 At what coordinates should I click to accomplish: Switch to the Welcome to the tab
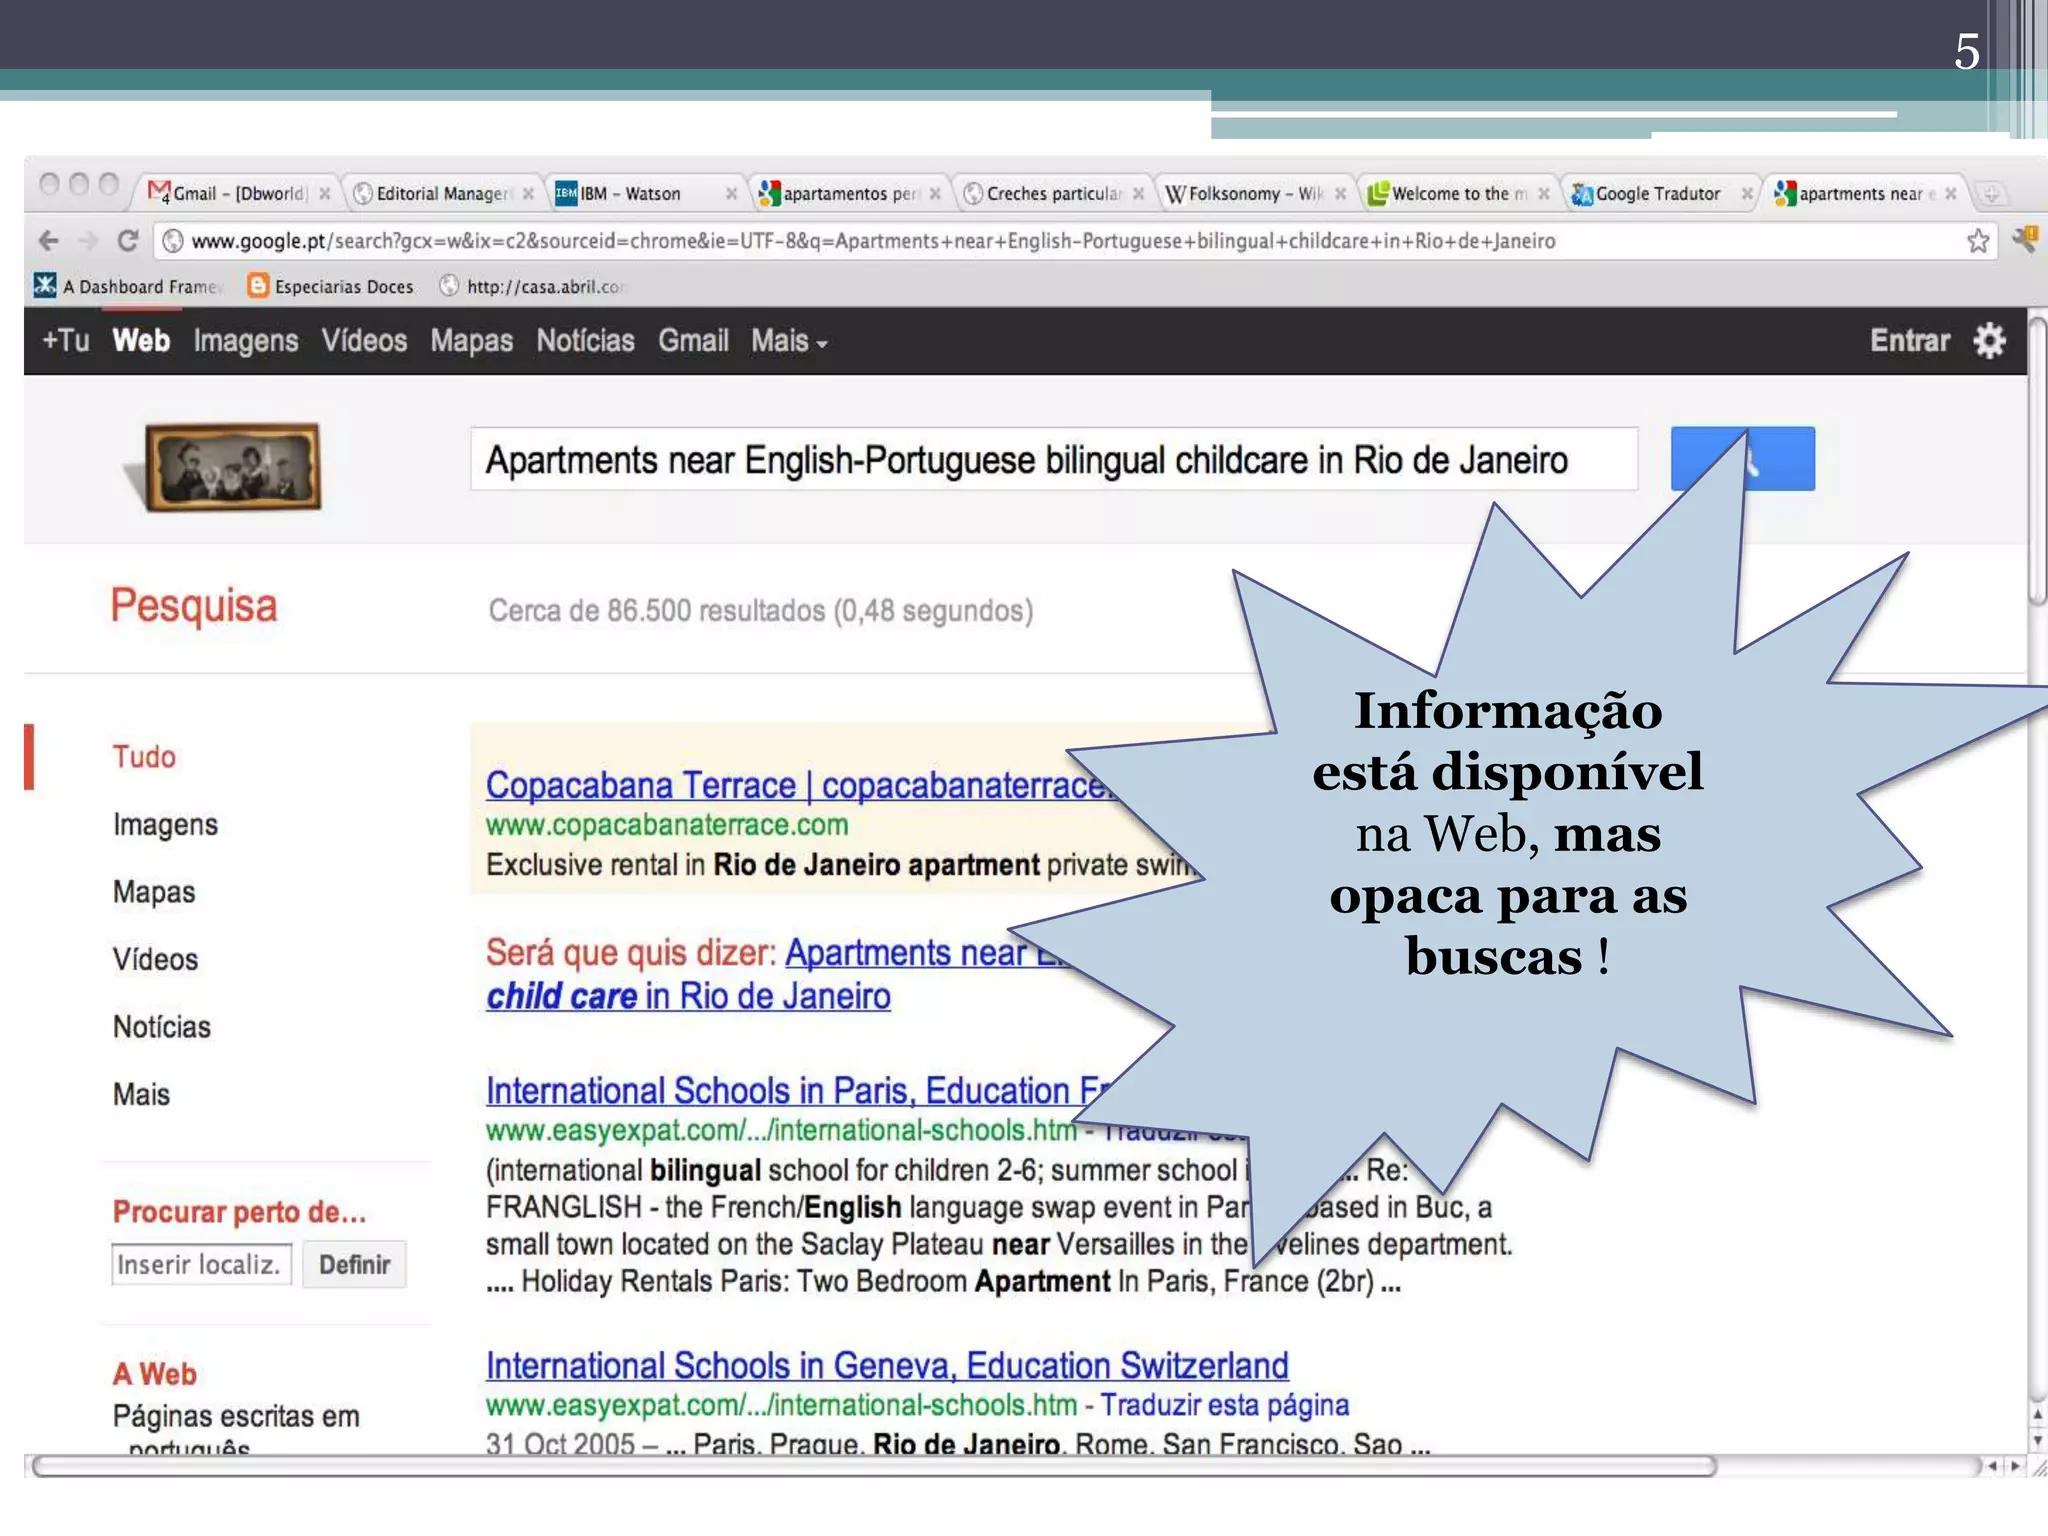click(1457, 194)
